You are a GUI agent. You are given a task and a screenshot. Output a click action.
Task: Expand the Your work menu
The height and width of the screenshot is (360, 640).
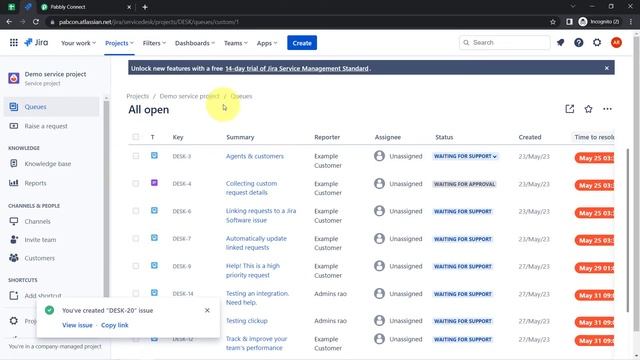[78, 43]
